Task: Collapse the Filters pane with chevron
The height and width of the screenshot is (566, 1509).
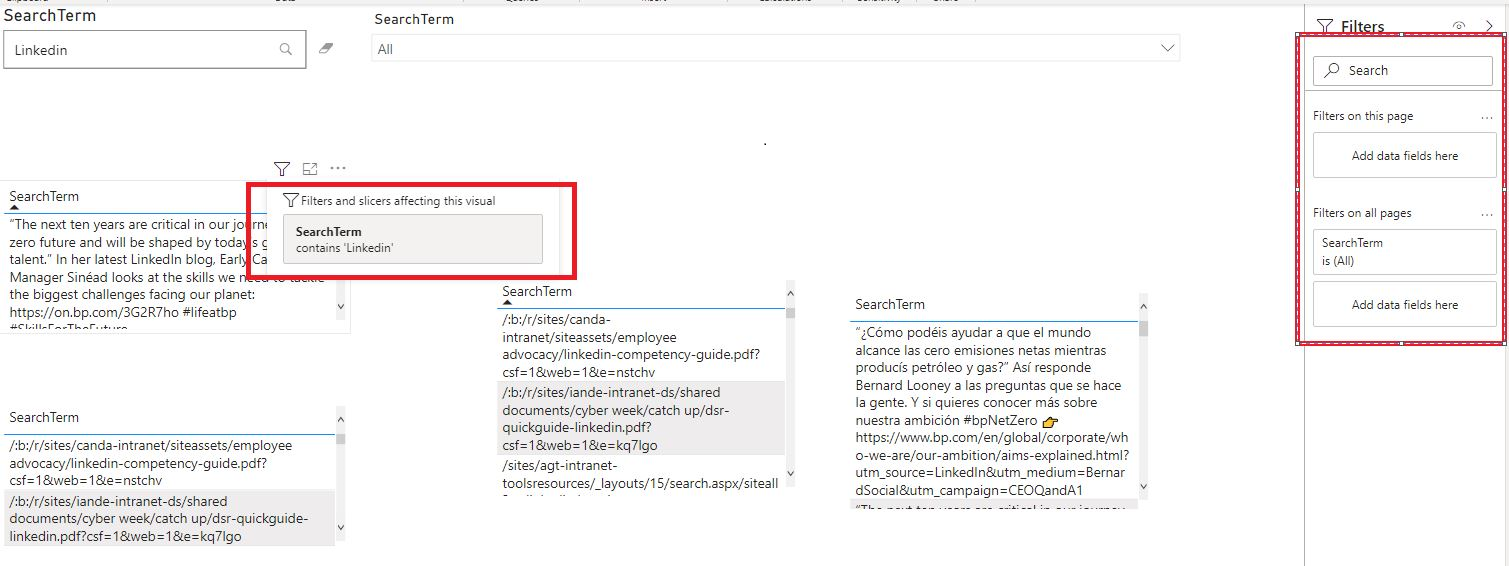Action: [1488, 27]
